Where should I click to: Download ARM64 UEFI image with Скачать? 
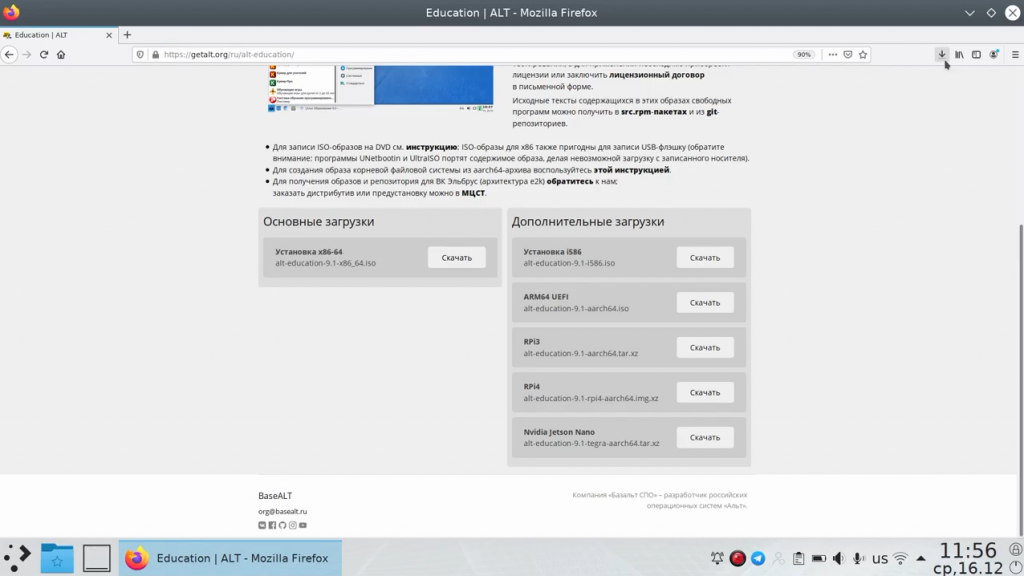(x=705, y=302)
